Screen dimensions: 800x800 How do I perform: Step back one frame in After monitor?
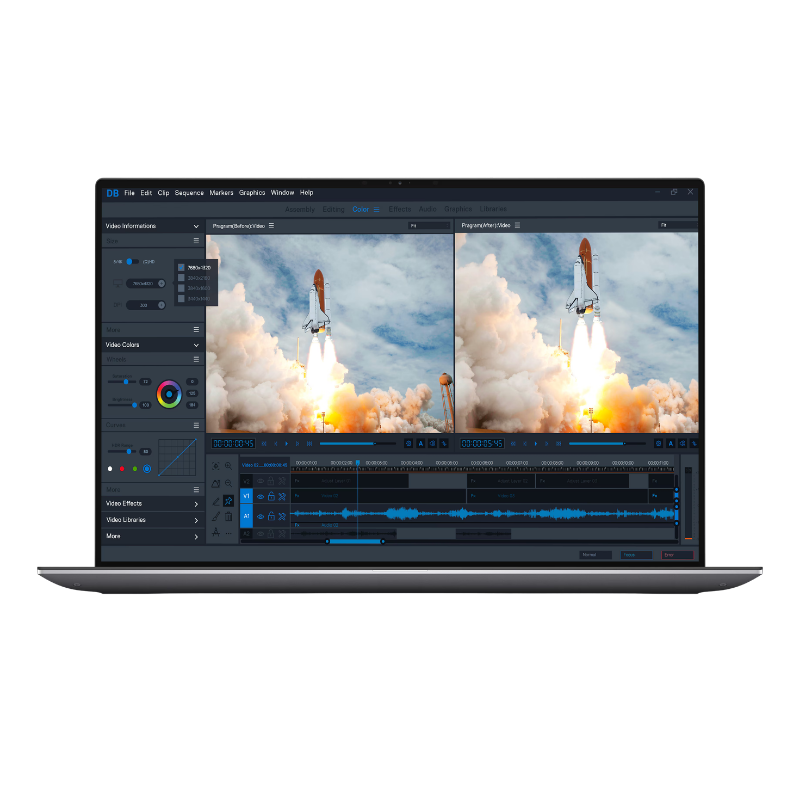(x=524, y=444)
